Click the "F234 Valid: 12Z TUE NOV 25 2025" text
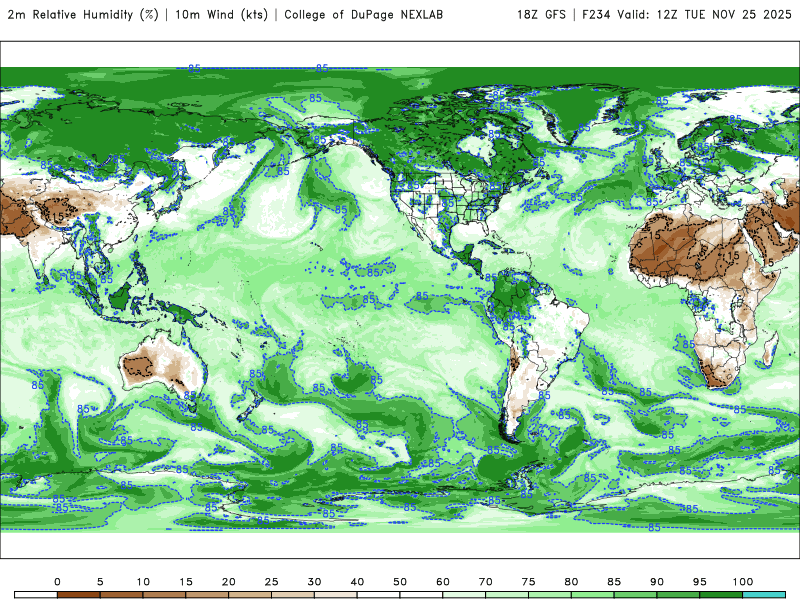800x600 pixels. click(x=687, y=14)
